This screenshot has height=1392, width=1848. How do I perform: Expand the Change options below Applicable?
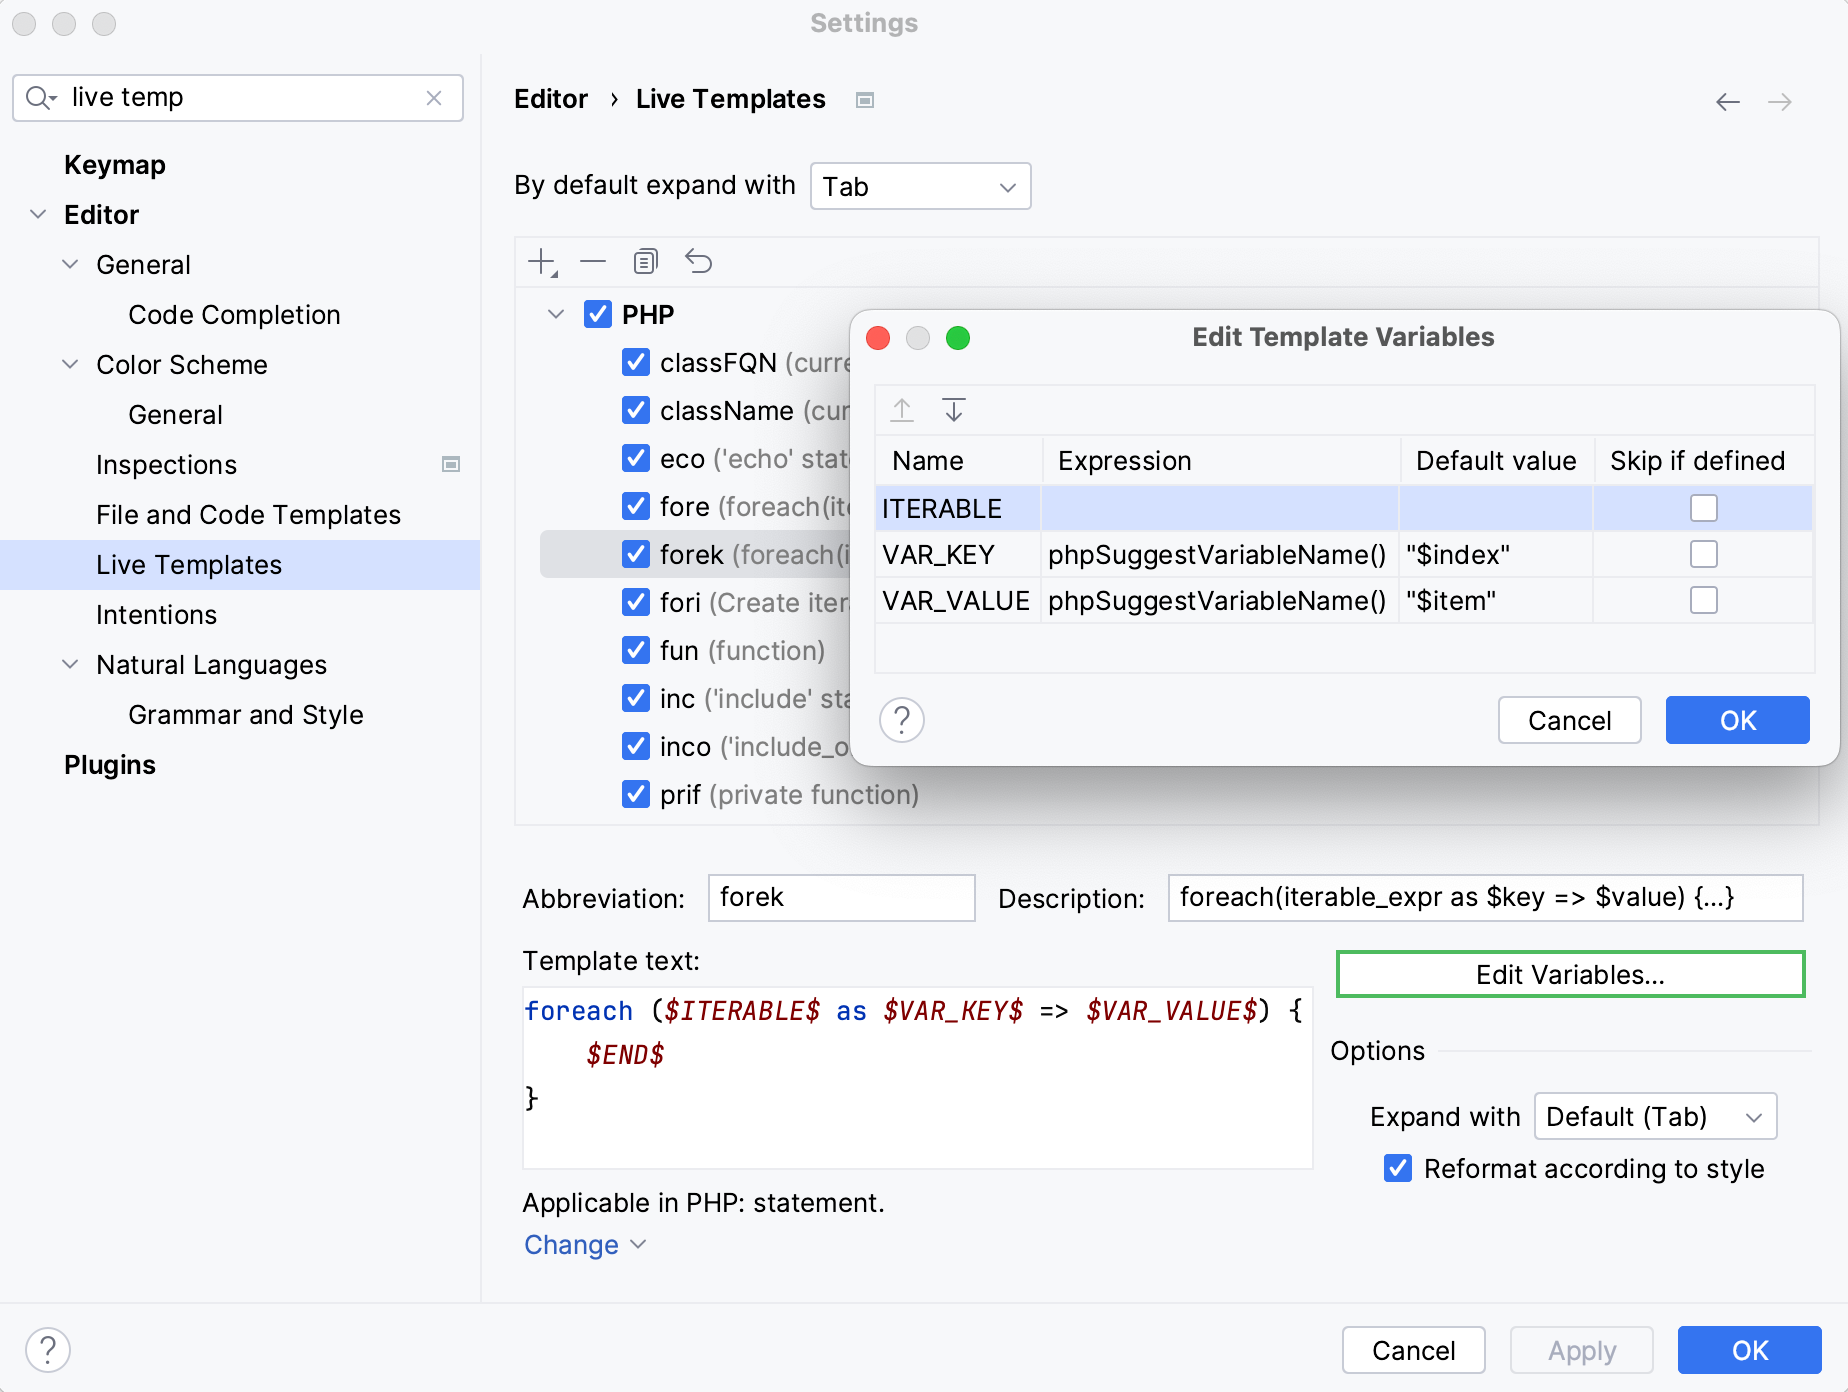click(x=584, y=1244)
